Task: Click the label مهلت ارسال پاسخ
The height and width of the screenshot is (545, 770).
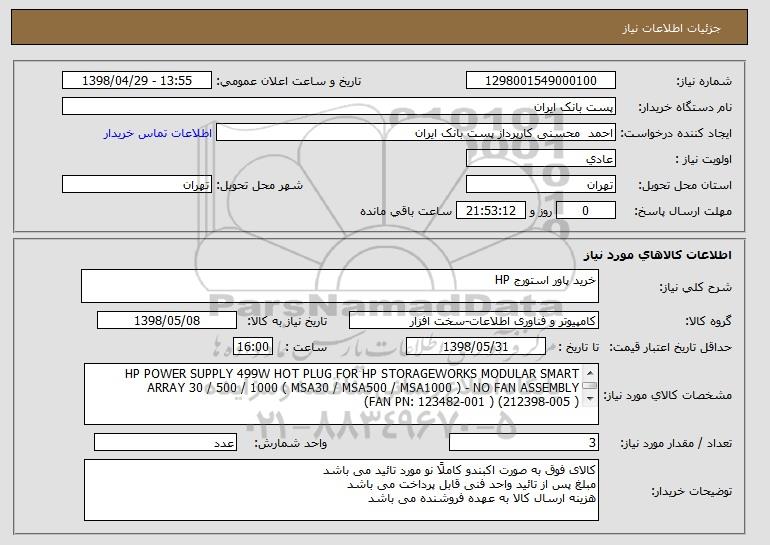Action: coord(683,212)
